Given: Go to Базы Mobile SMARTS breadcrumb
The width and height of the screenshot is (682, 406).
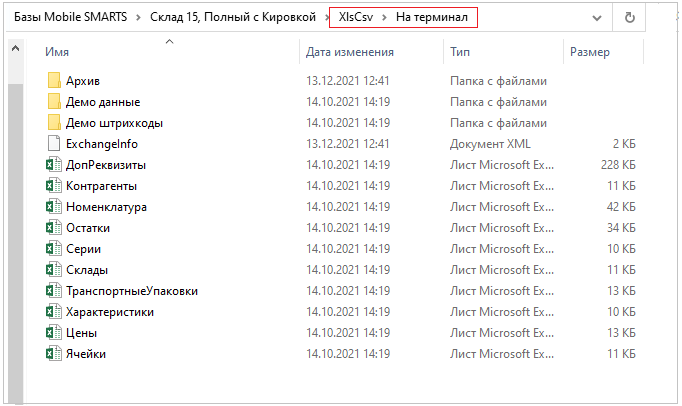Looking at the screenshot, I should pyautogui.click(x=70, y=17).
